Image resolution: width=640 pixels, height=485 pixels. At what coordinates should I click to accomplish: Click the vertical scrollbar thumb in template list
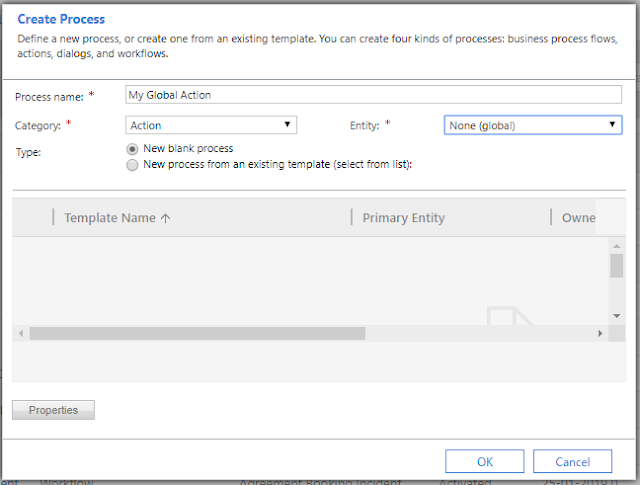click(x=617, y=265)
